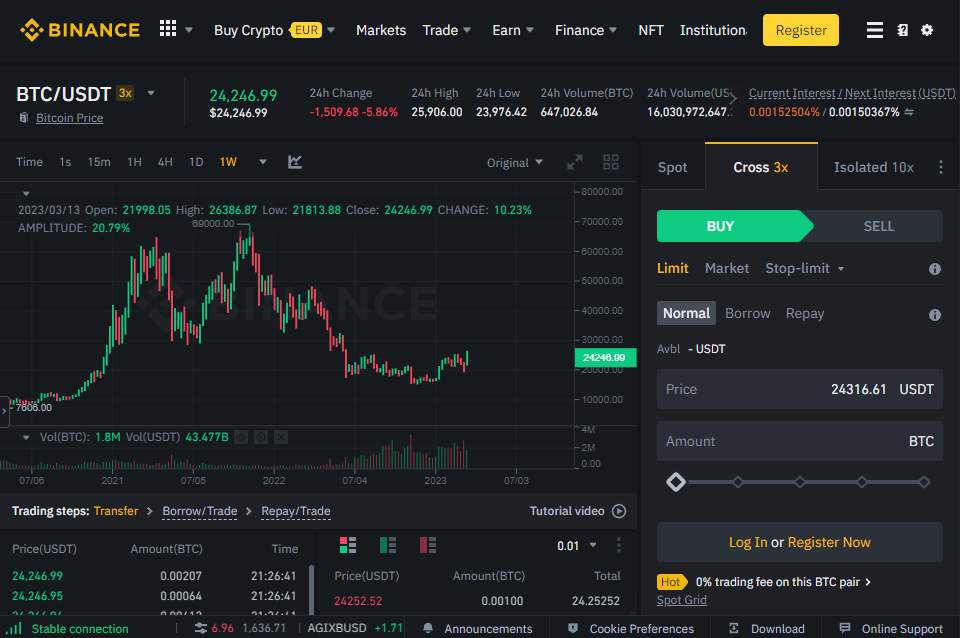Play the tutorial video icon
Screen dimensions: 960x638
[x=619, y=511]
